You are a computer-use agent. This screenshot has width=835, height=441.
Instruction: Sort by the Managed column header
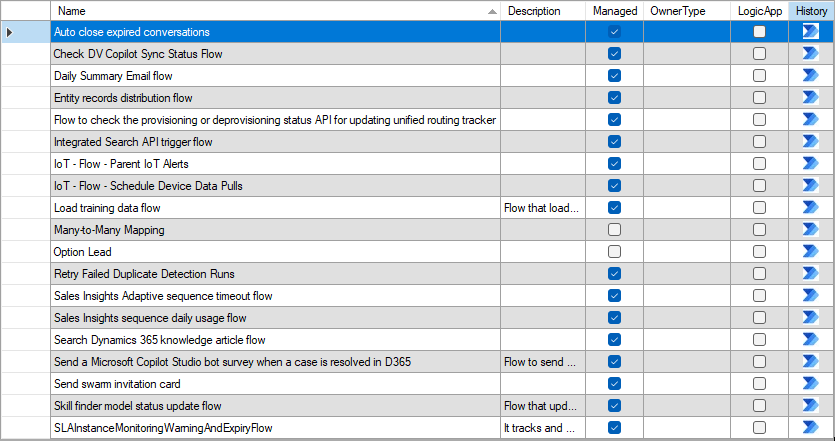click(x=615, y=11)
